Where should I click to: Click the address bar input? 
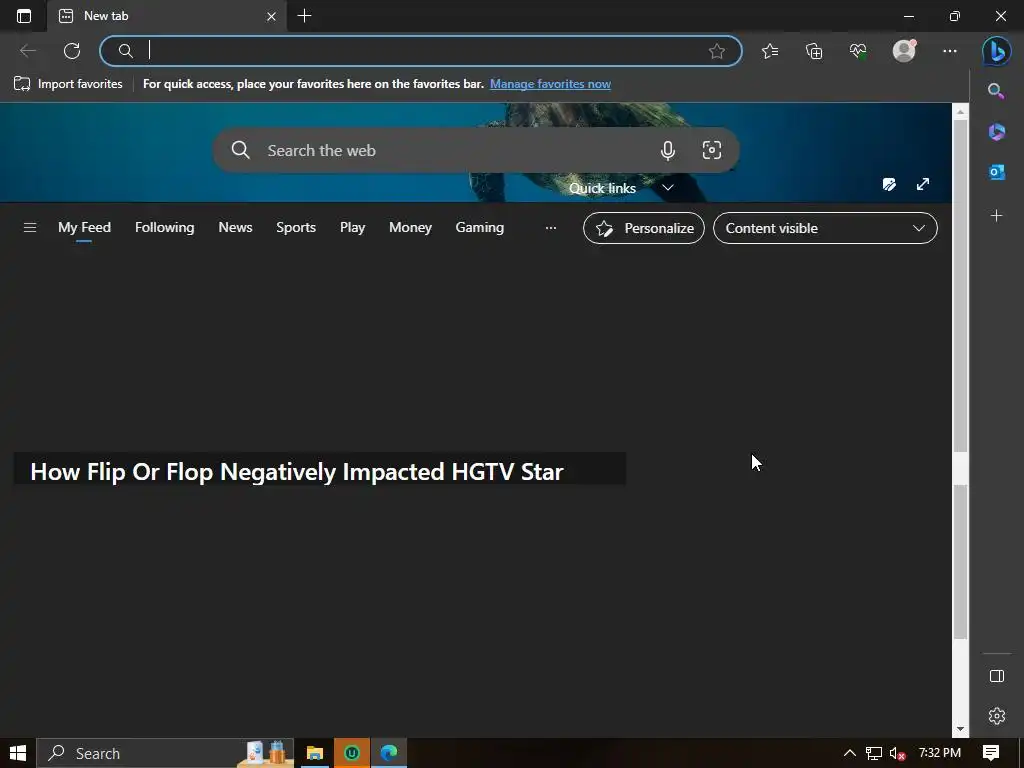[421, 51]
